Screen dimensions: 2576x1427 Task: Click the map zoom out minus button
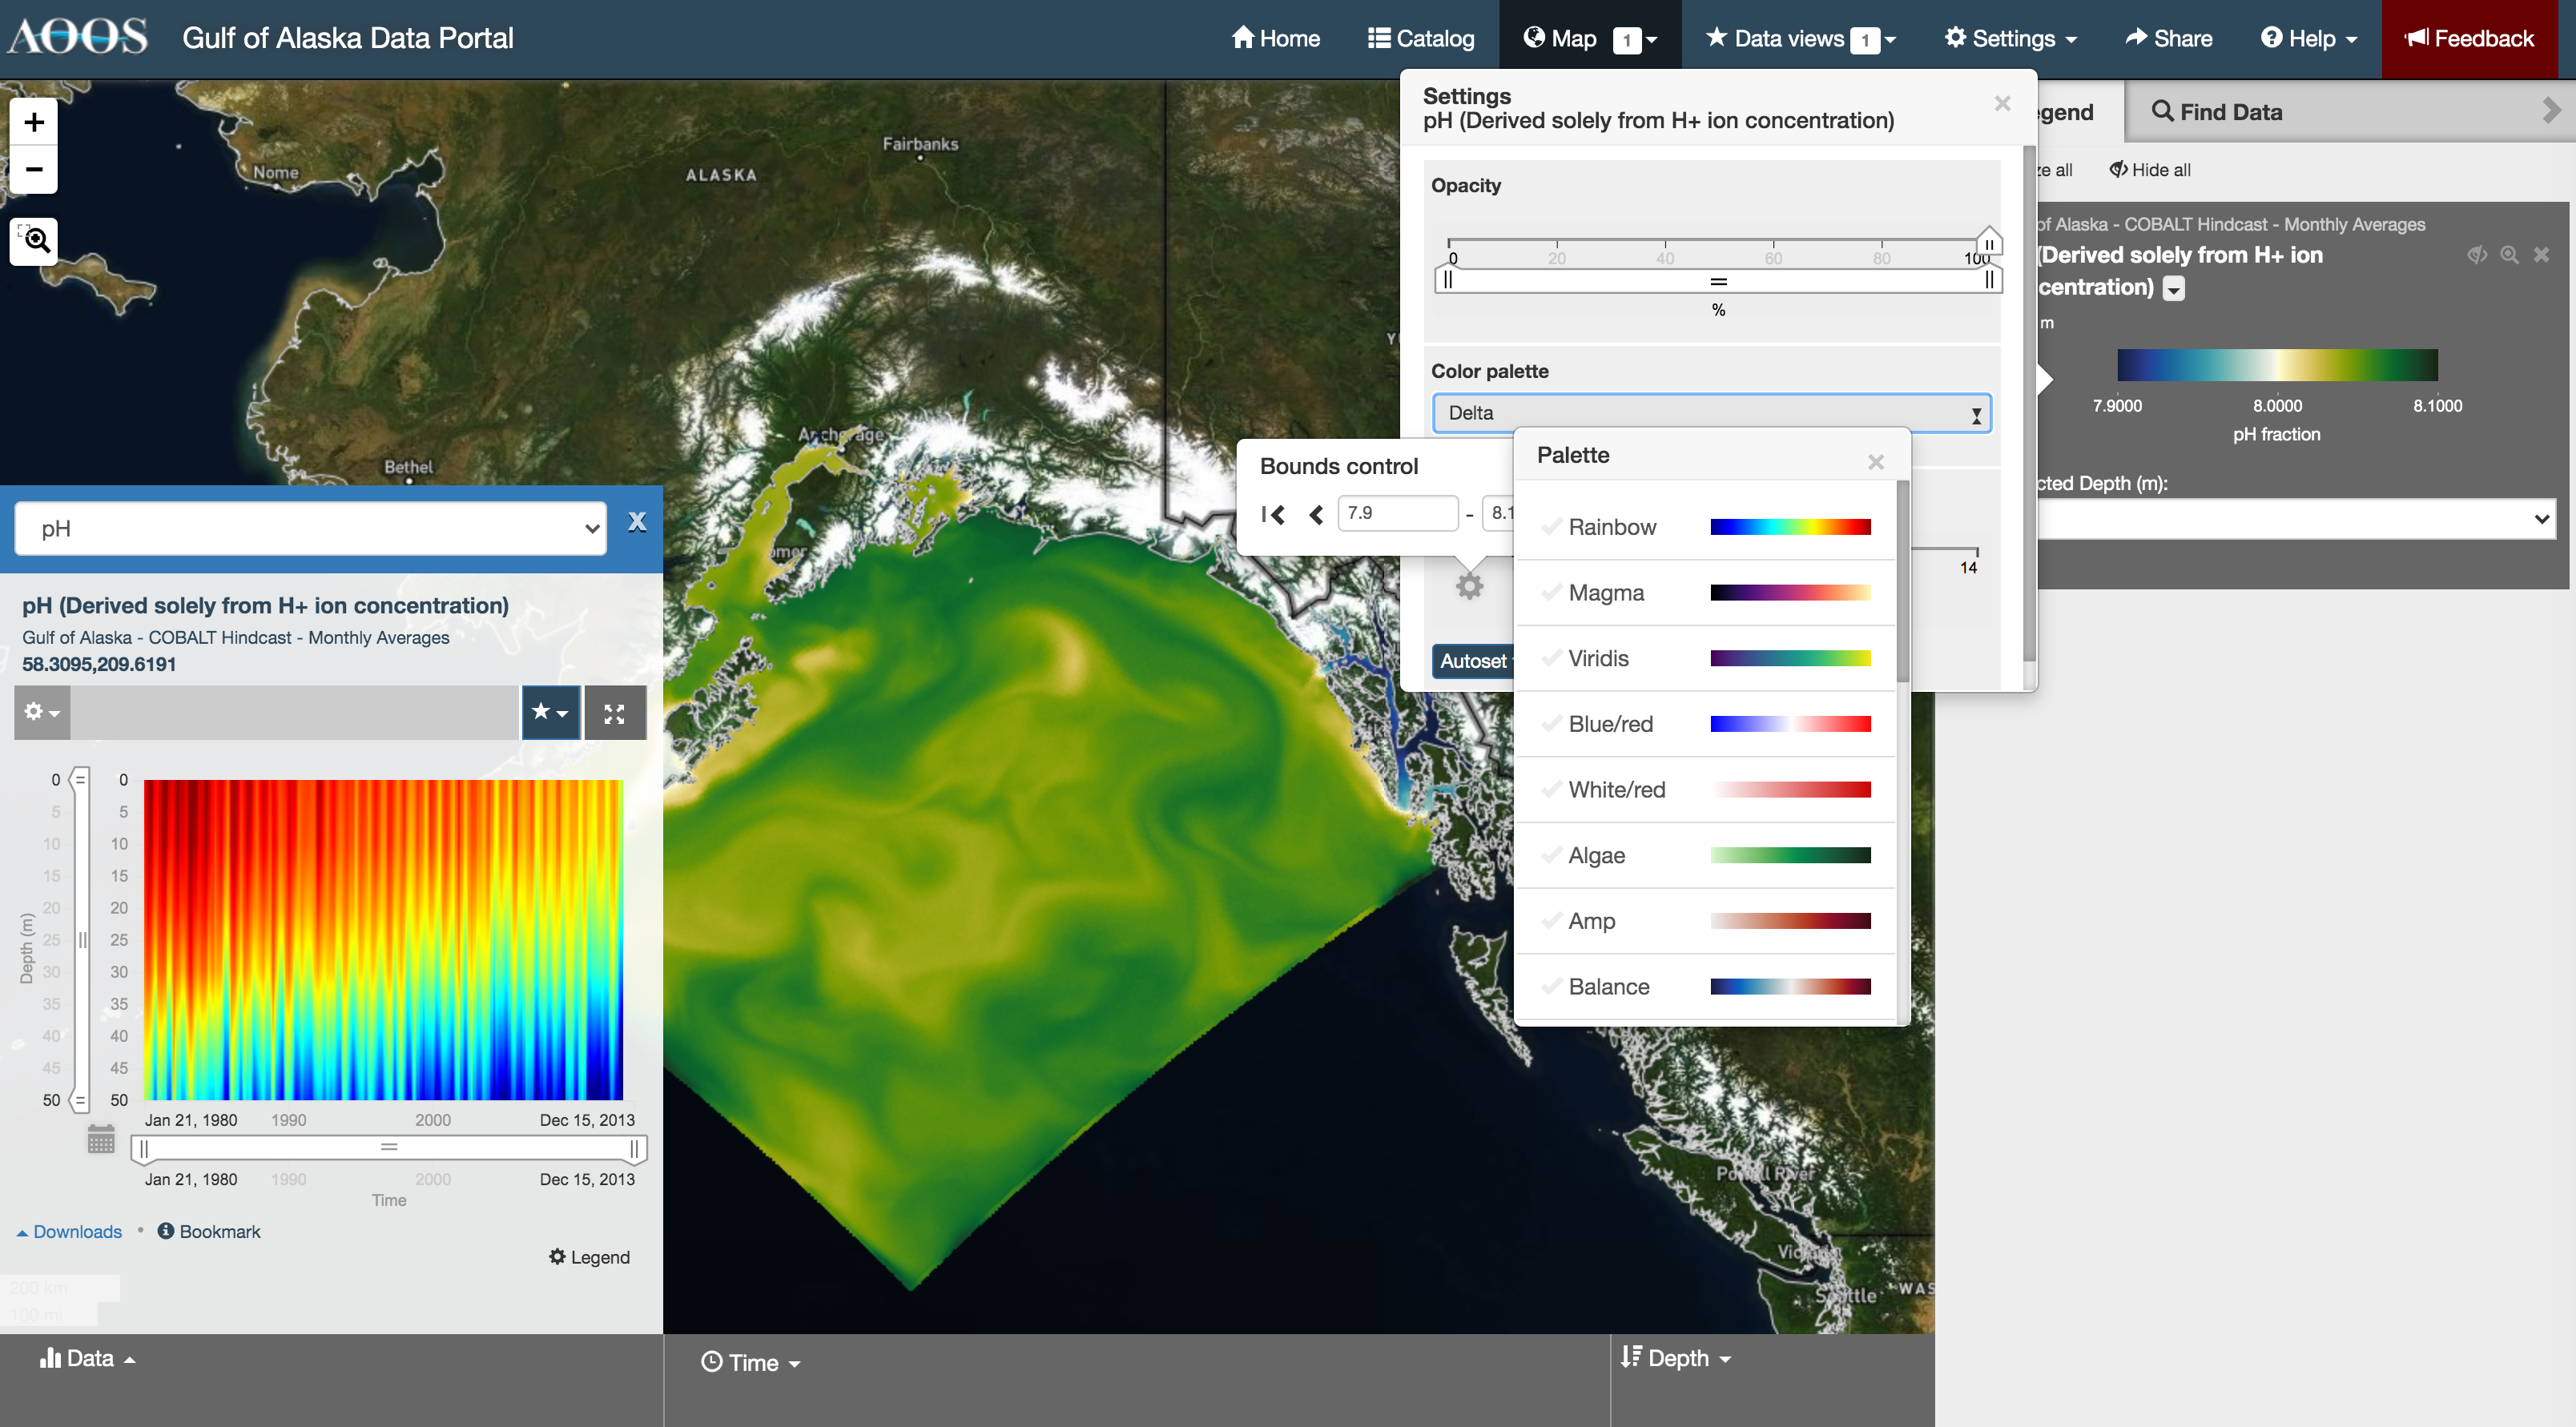tap(34, 170)
